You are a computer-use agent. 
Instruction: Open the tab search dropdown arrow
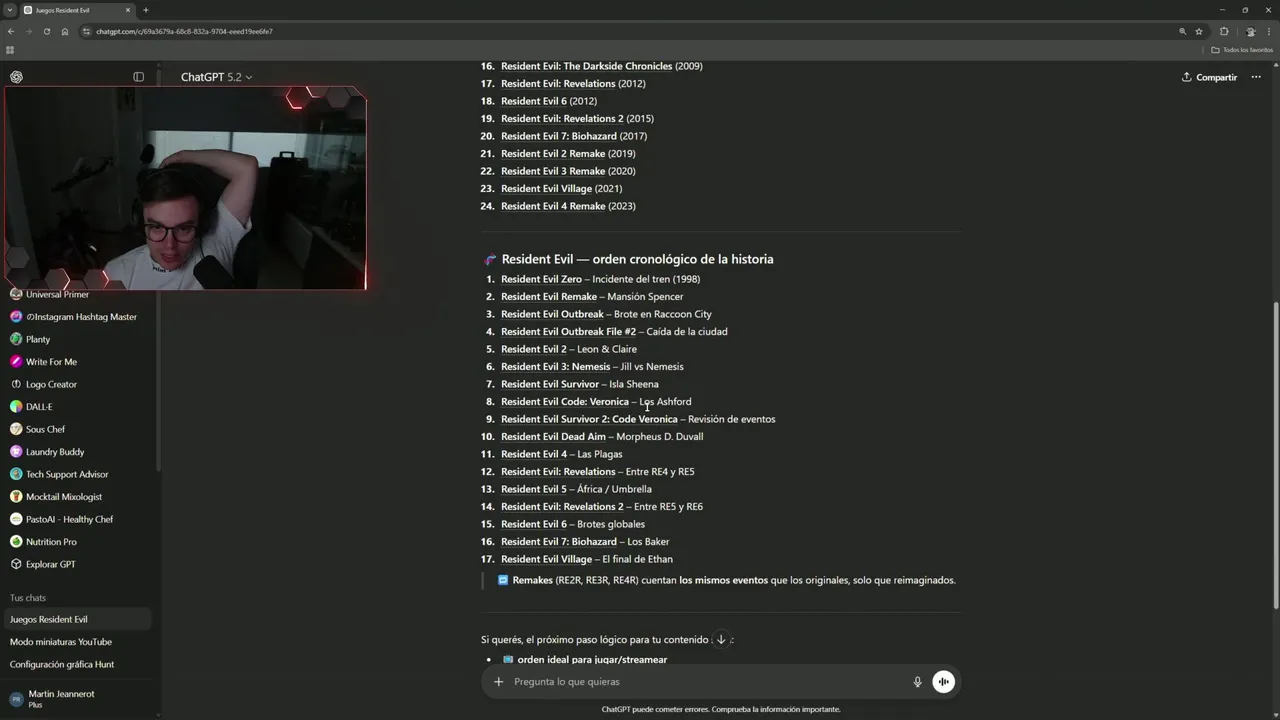pyautogui.click(x=9, y=10)
